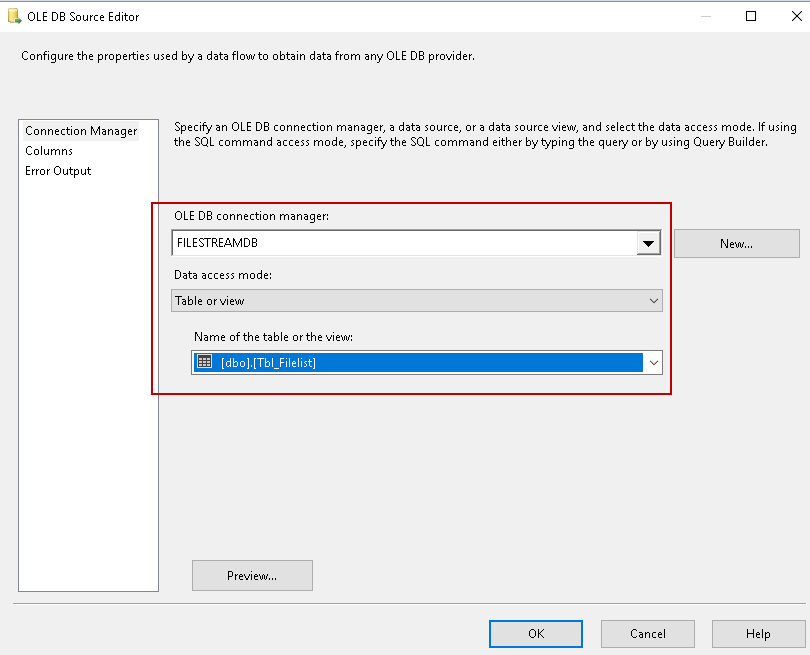Viewport: 810px width, 655px height.
Task: Open the Error Output page
Action: coord(58,171)
